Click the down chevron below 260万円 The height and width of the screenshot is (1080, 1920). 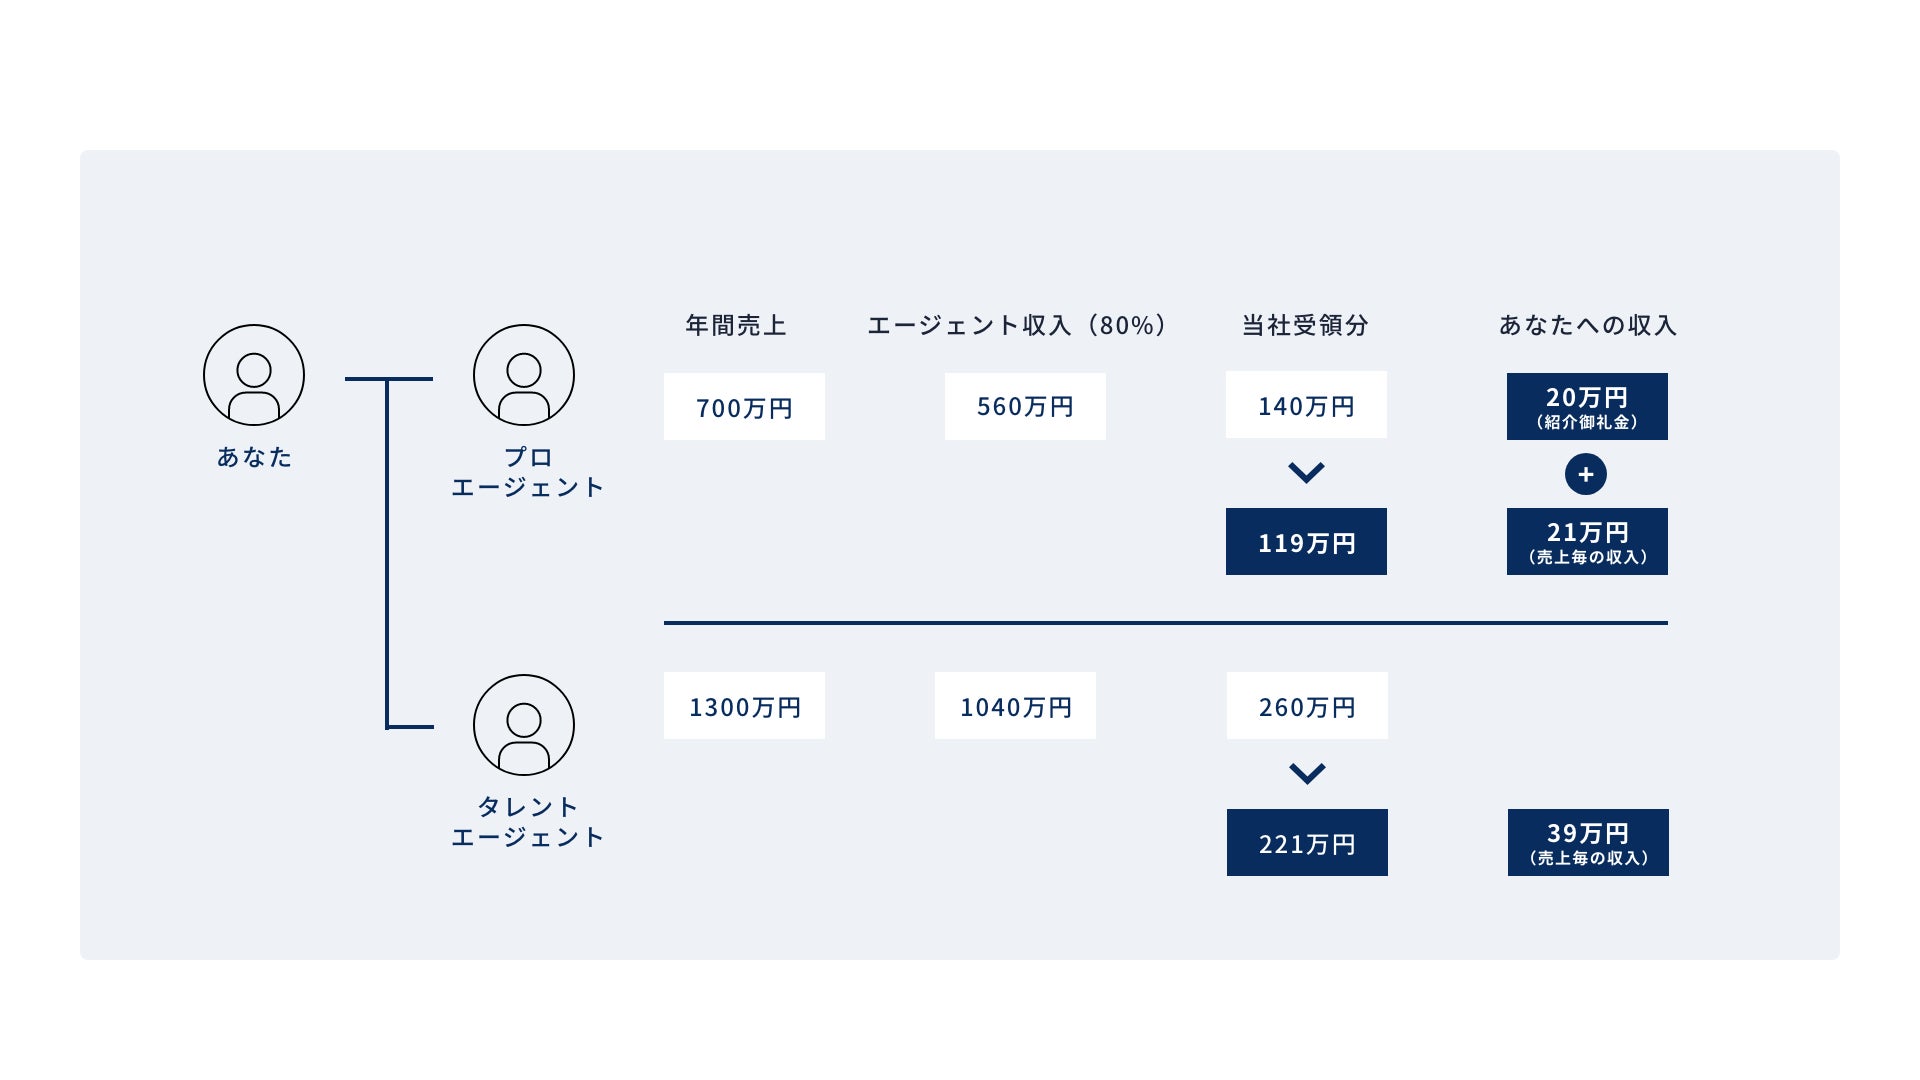point(1307,773)
